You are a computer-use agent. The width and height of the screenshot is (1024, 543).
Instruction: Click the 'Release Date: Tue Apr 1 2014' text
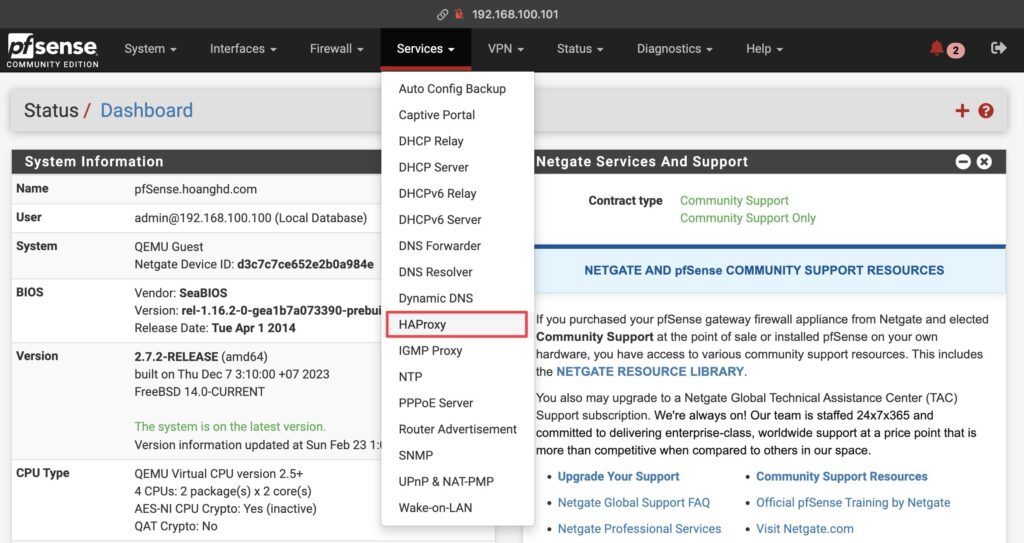click(215, 328)
